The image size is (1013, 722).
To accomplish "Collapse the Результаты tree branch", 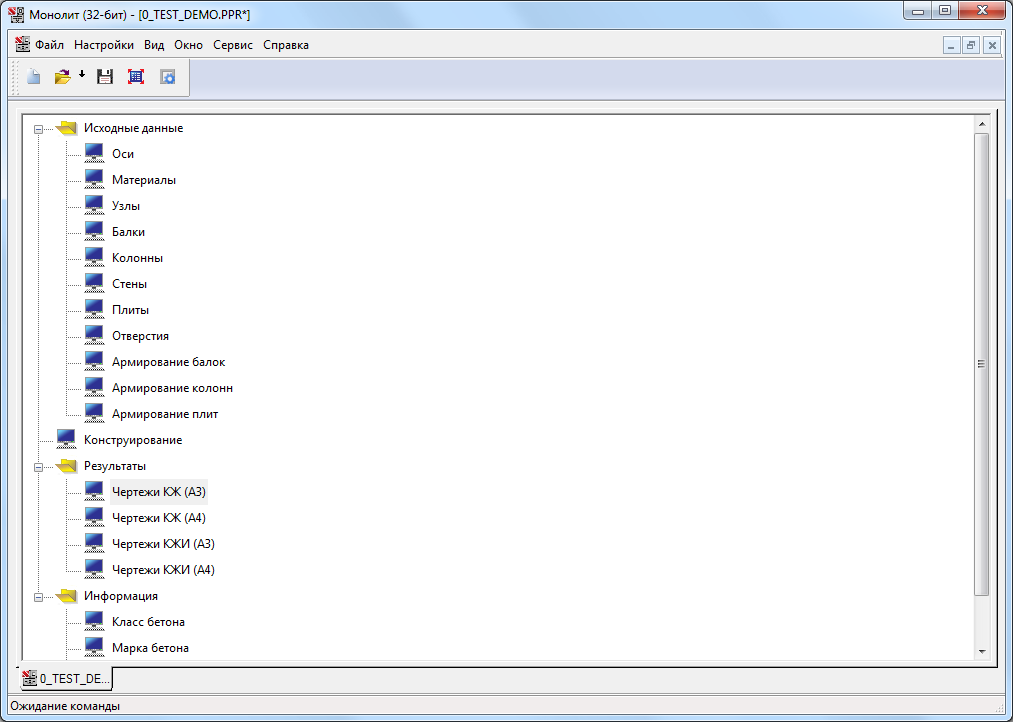I will [x=38, y=467].
